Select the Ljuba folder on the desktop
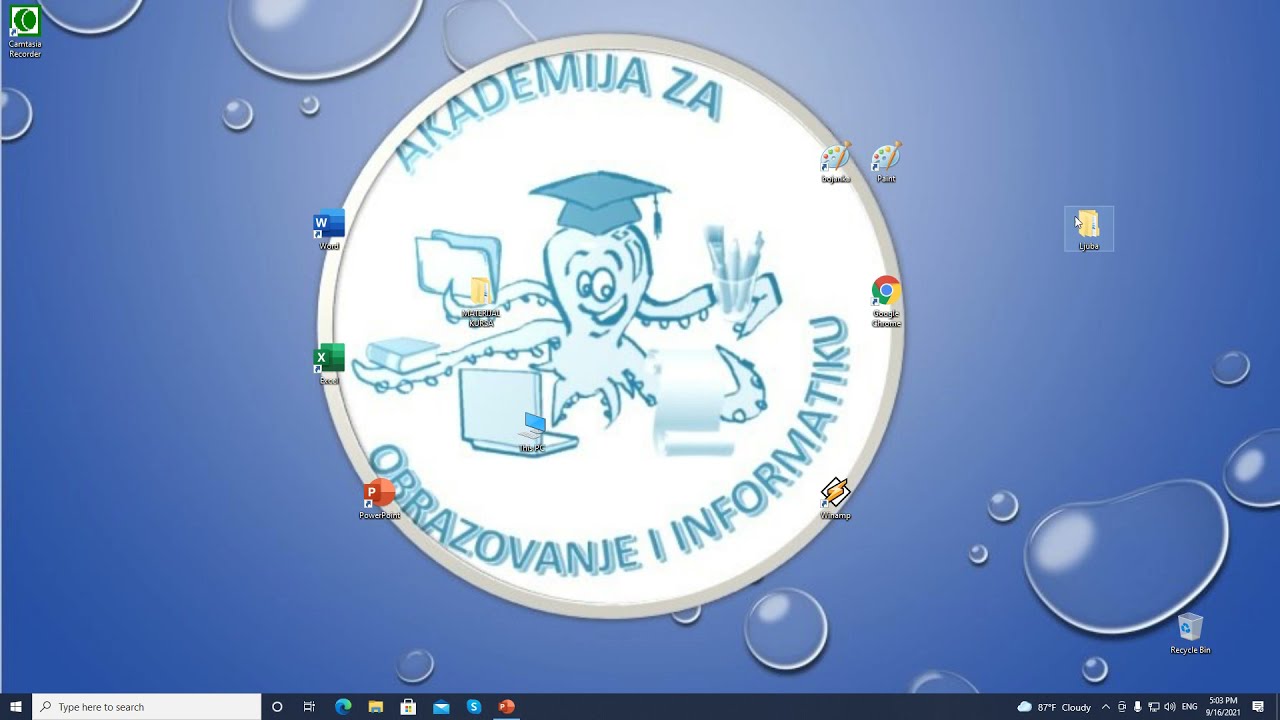1280x720 pixels. click(x=1089, y=230)
